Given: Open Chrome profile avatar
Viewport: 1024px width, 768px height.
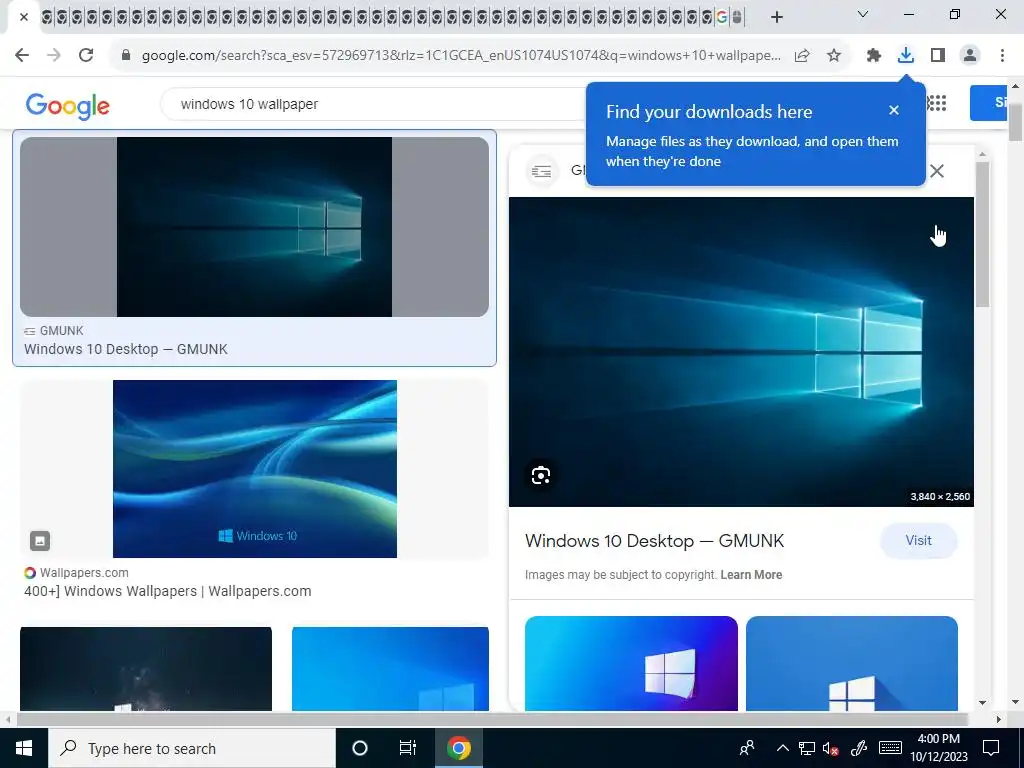Looking at the screenshot, I should tap(970, 56).
